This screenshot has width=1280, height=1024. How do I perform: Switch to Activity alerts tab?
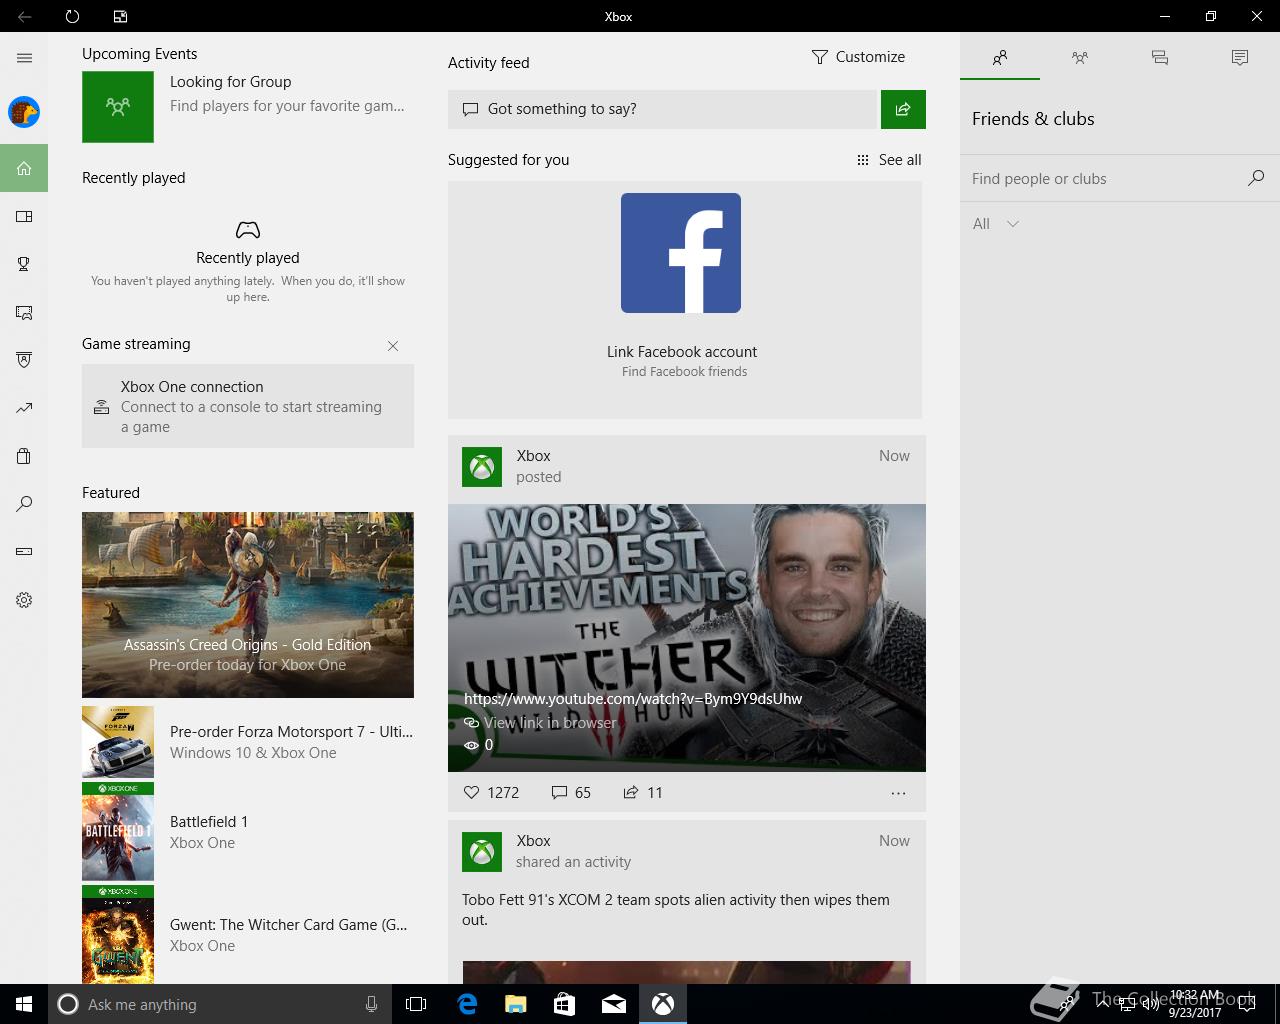1240,58
